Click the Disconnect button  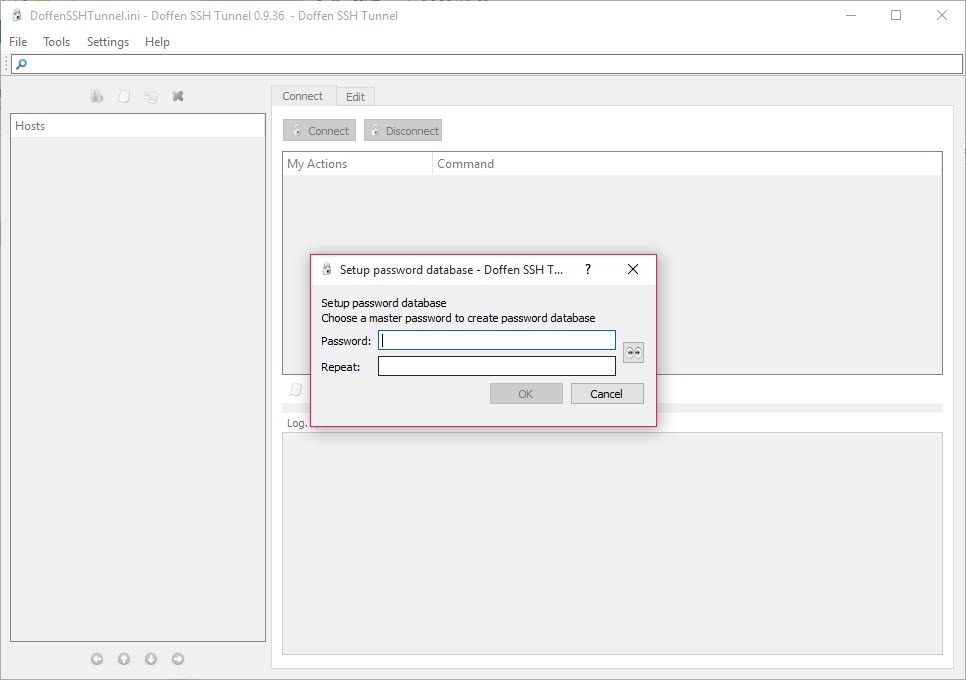[x=403, y=131]
